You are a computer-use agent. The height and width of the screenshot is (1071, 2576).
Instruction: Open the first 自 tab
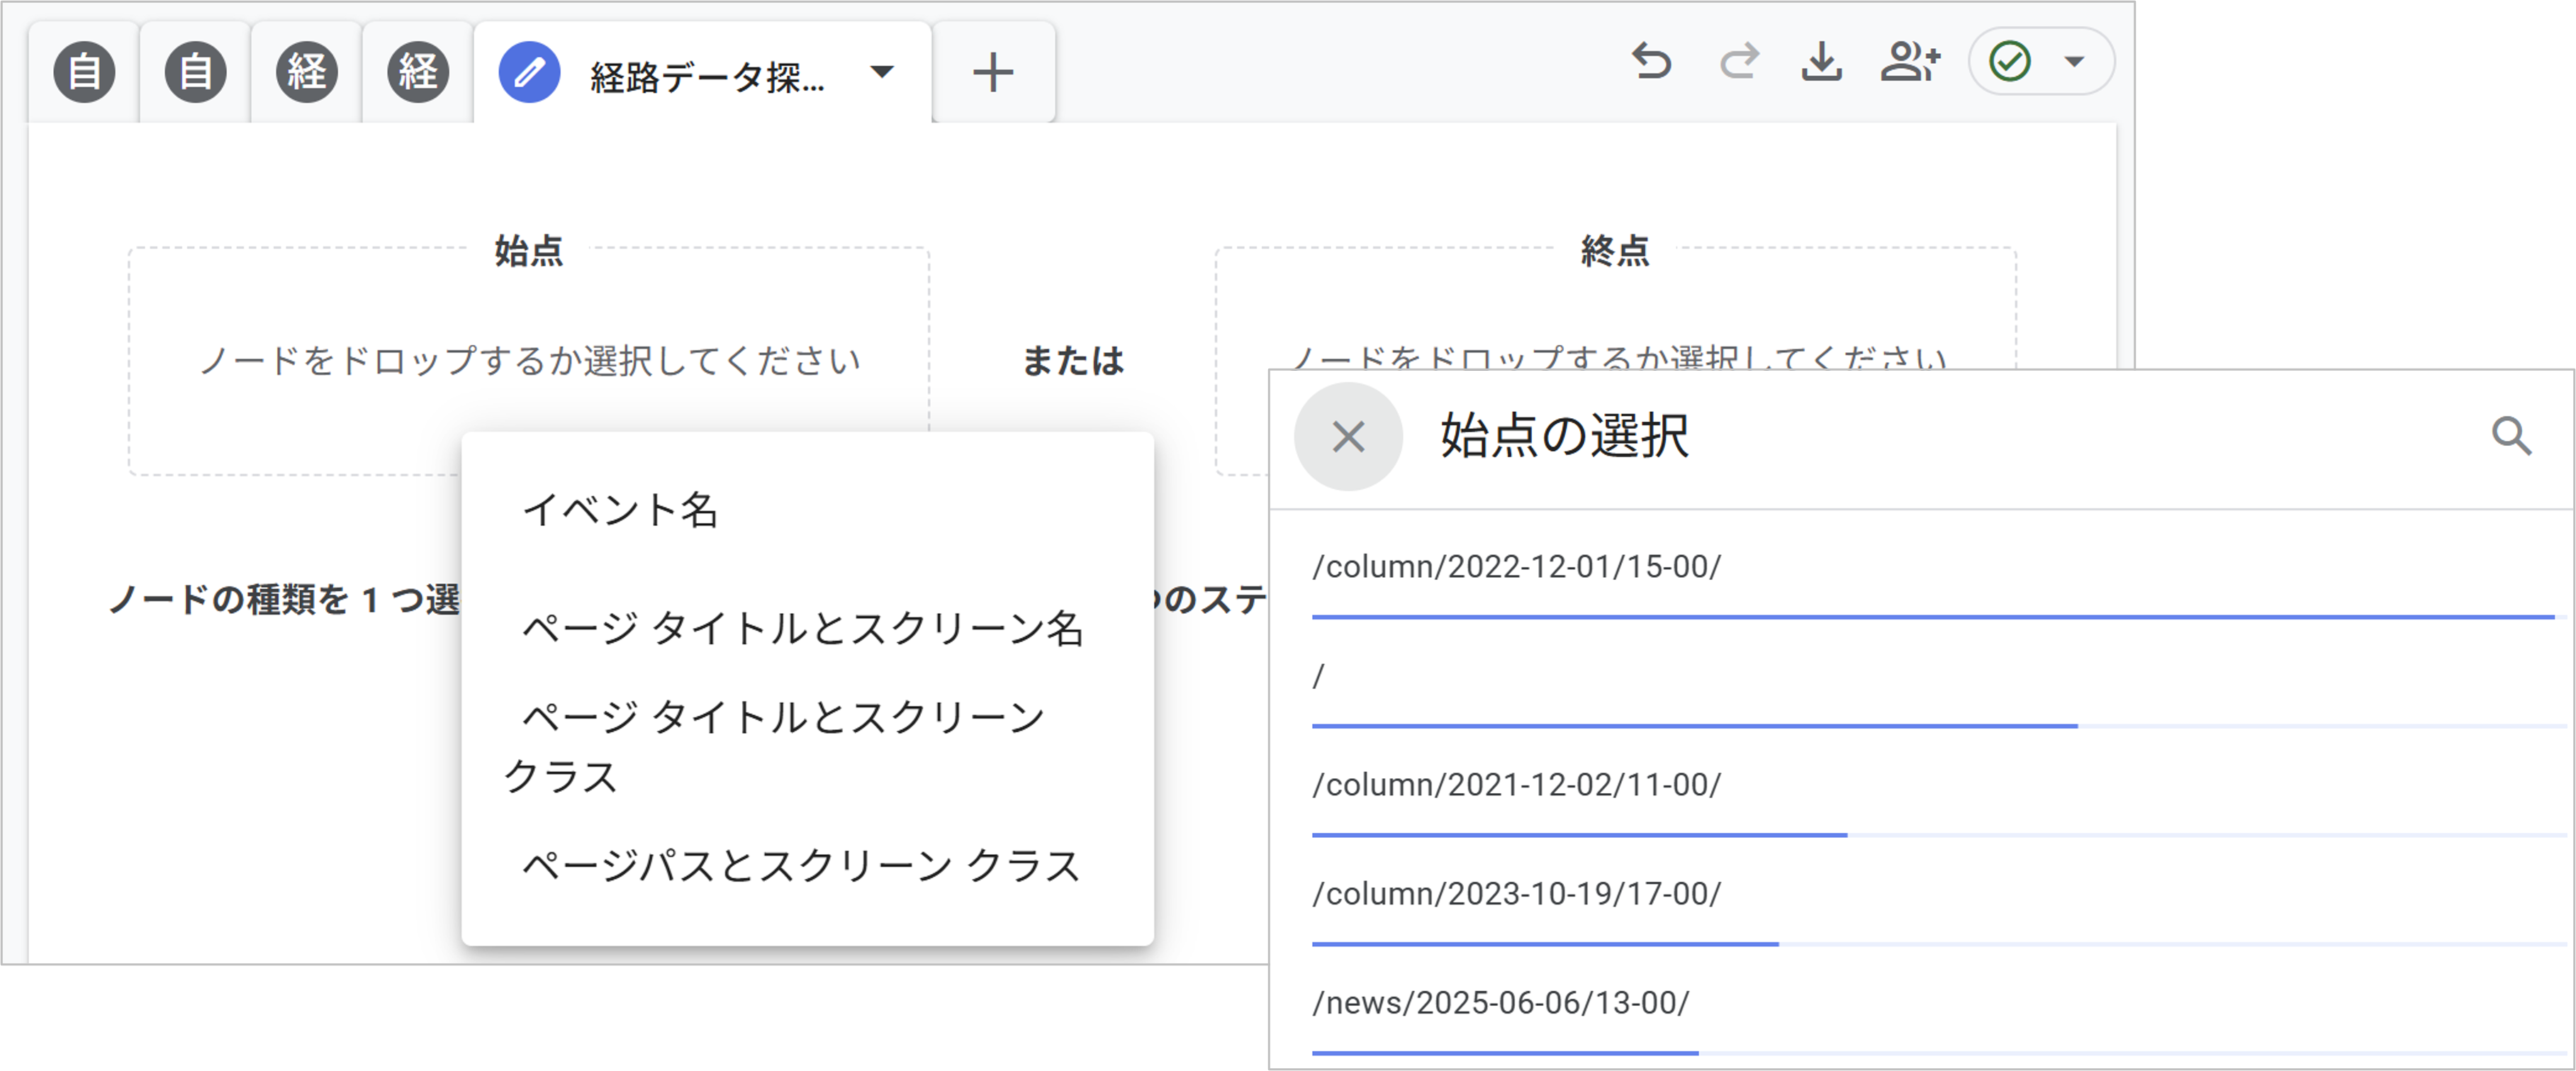pos(84,72)
